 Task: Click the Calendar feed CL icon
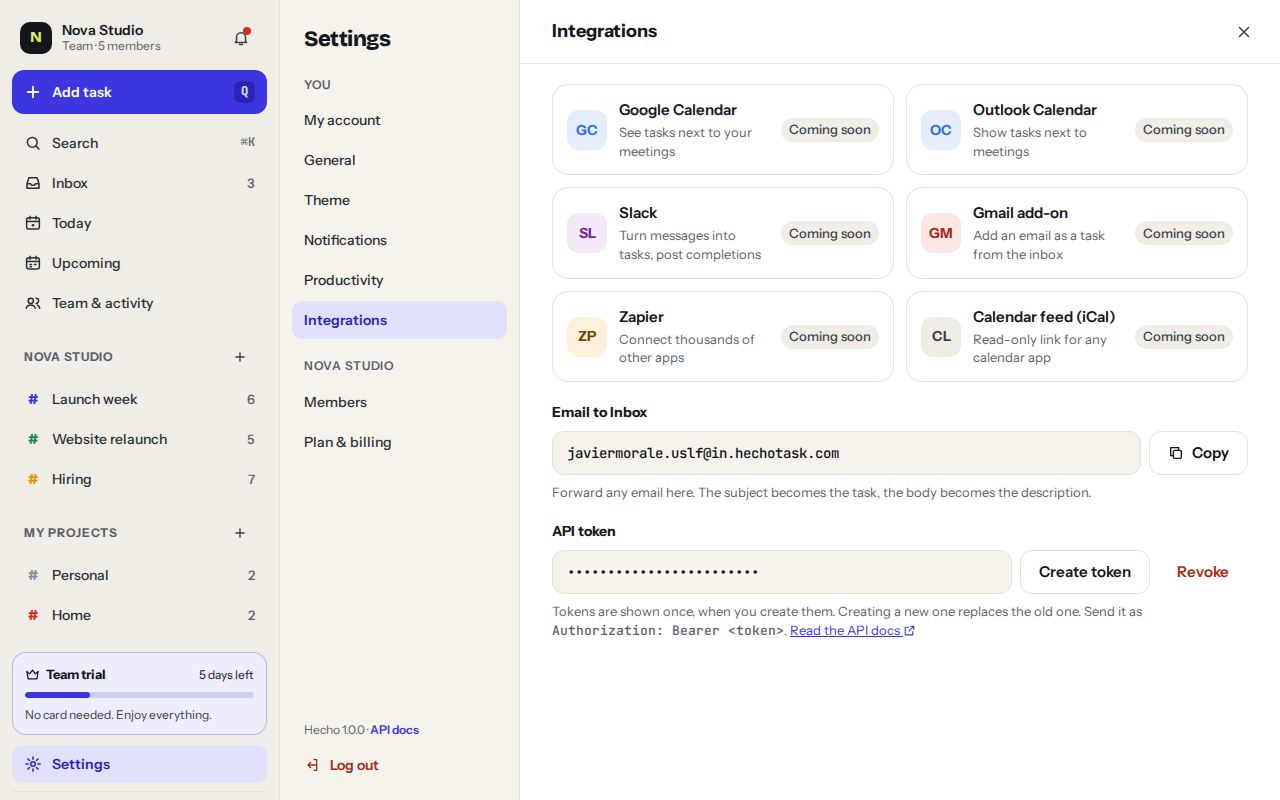tap(941, 337)
